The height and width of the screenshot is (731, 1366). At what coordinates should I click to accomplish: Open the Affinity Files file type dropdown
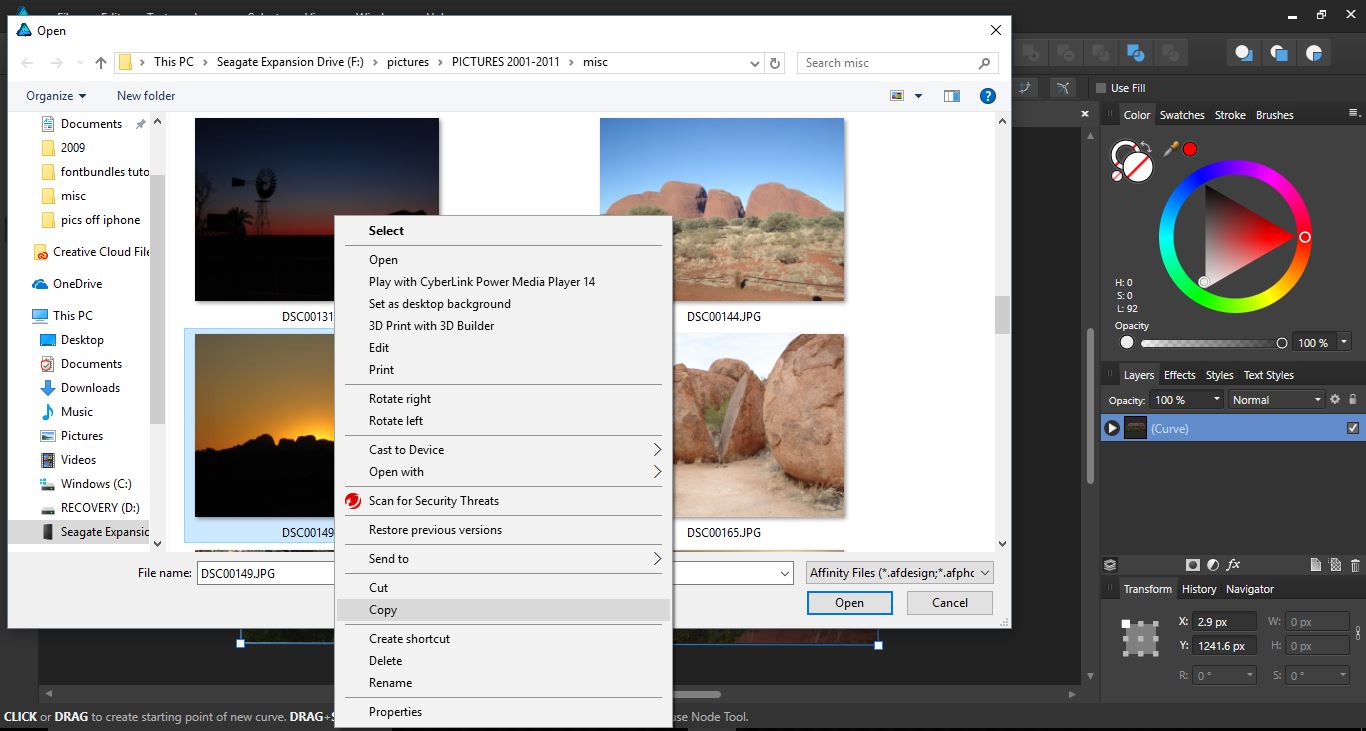(x=897, y=572)
